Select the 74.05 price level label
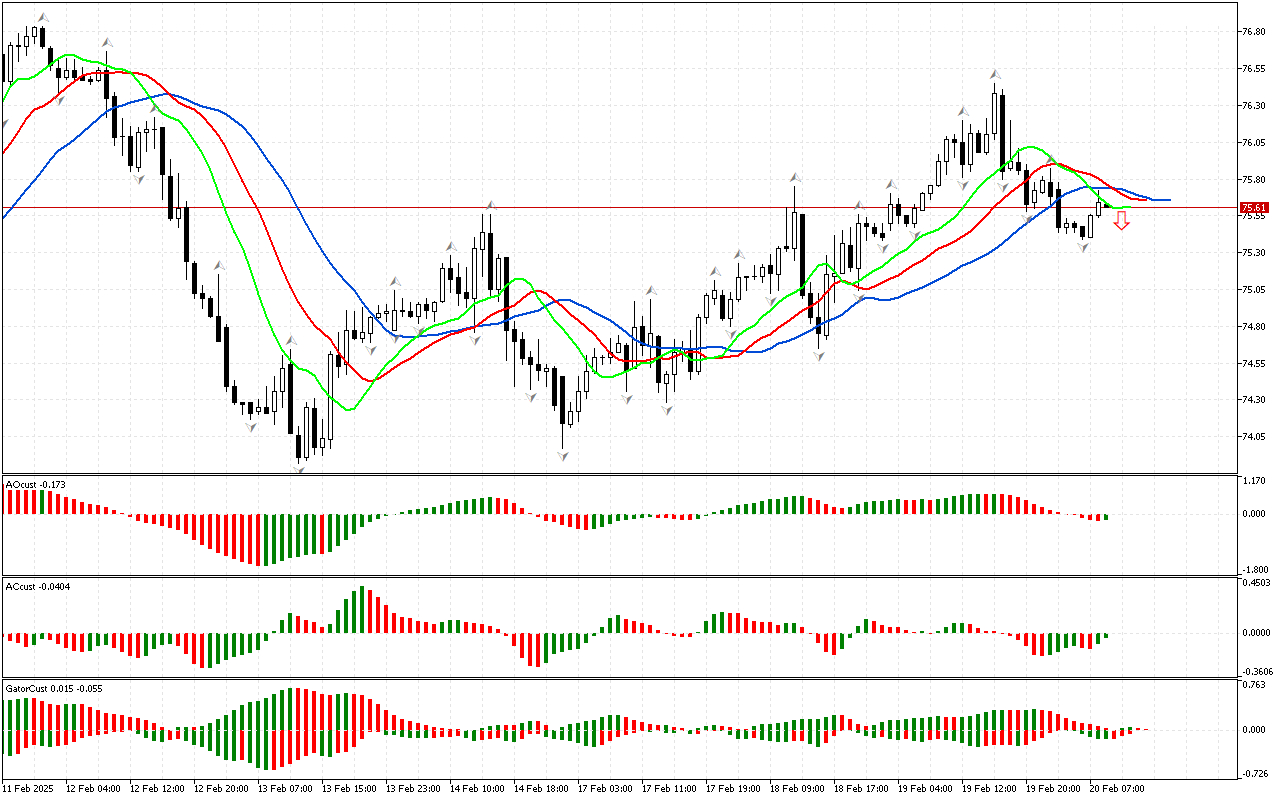The image size is (1280, 800). (1253, 437)
